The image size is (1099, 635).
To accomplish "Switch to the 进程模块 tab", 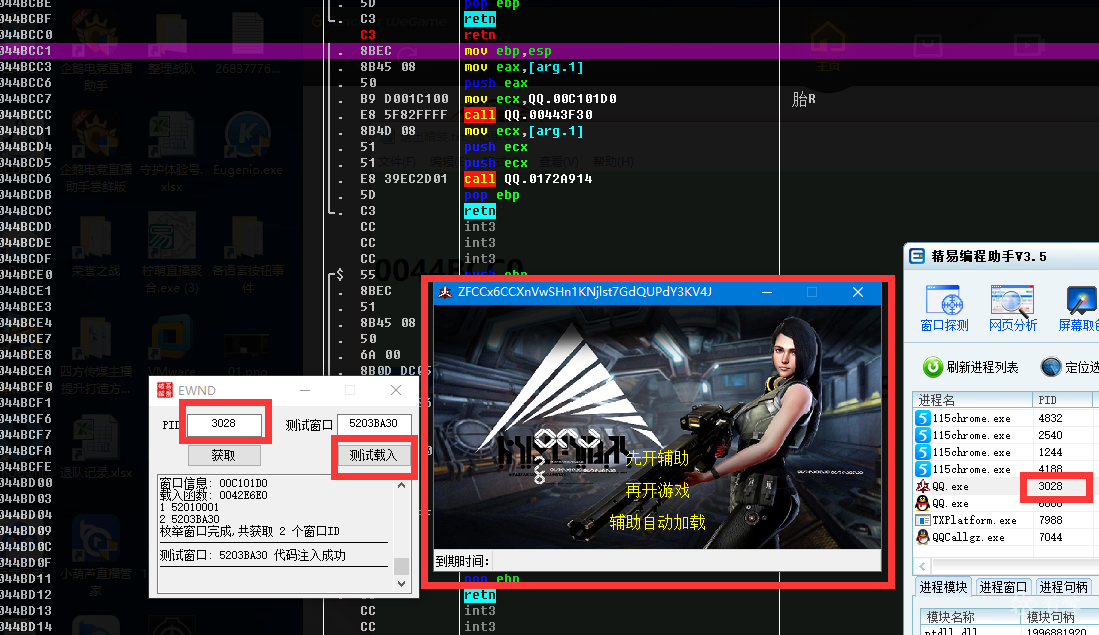I will [x=943, y=587].
